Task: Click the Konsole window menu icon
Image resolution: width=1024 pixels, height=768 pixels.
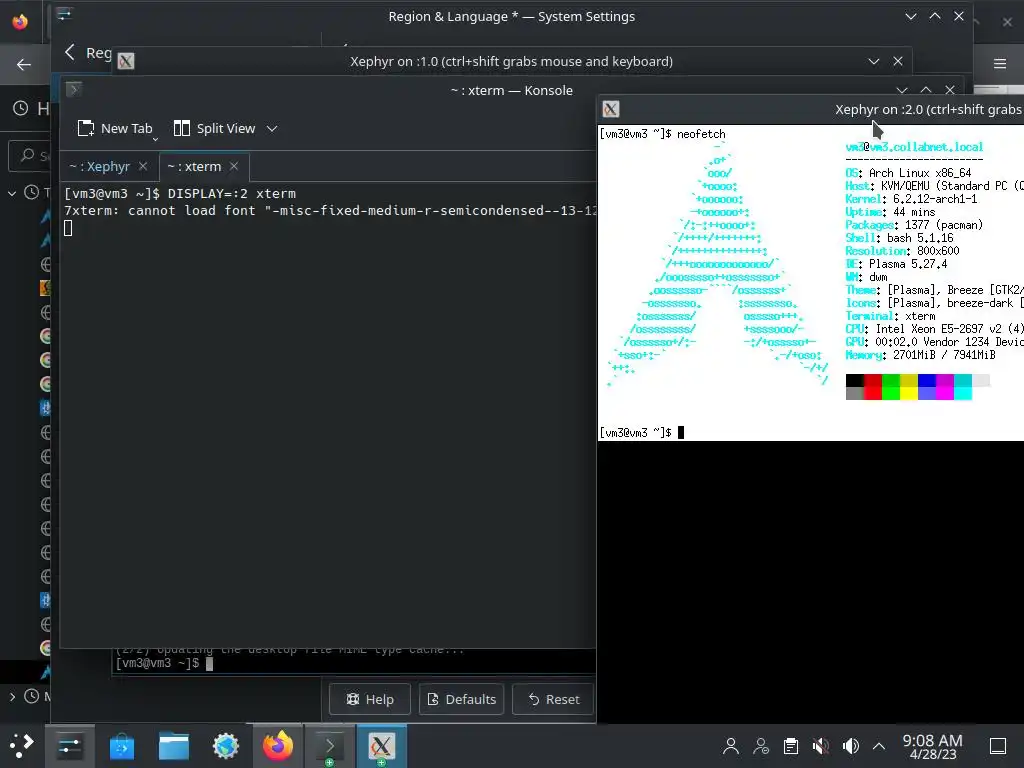Action: [x=74, y=89]
